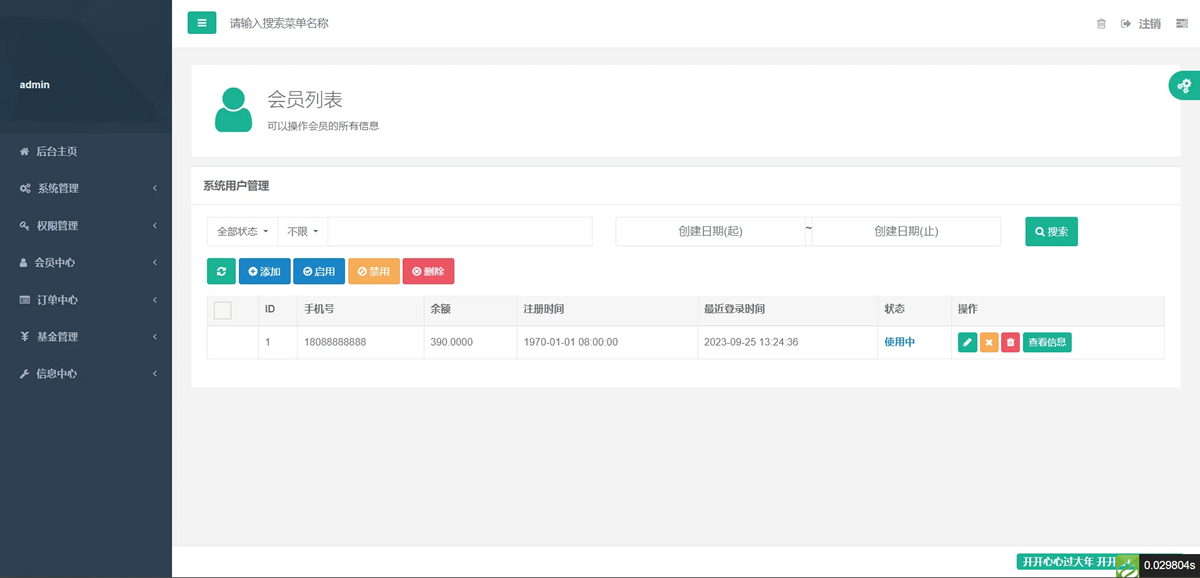Open the right-side list panel icon
Viewport: 1200px width, 578px height.
[1181, 24]
